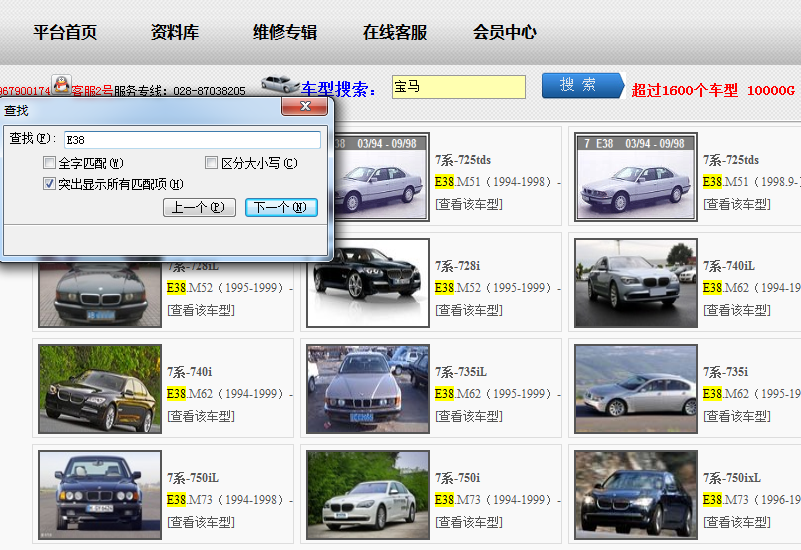Viewport: 801px width, 550px height.
Task: Click the 下一个 button in find dialog
Action: [x=281, y=207]
